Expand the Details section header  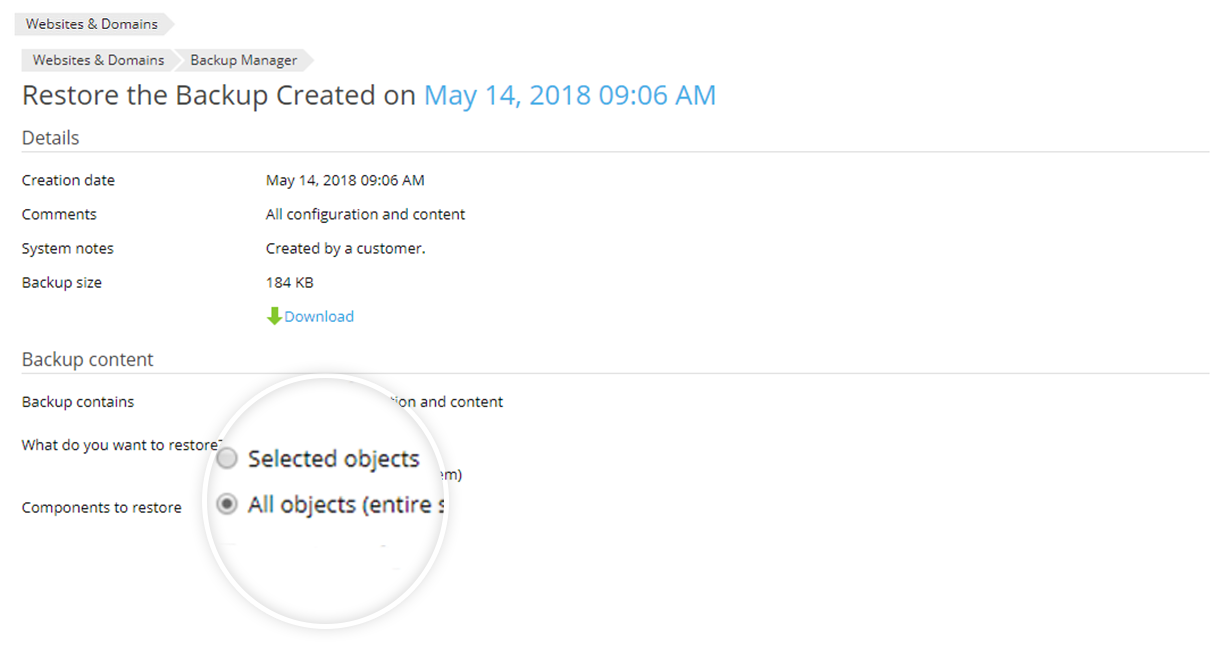tap(50, 137)
